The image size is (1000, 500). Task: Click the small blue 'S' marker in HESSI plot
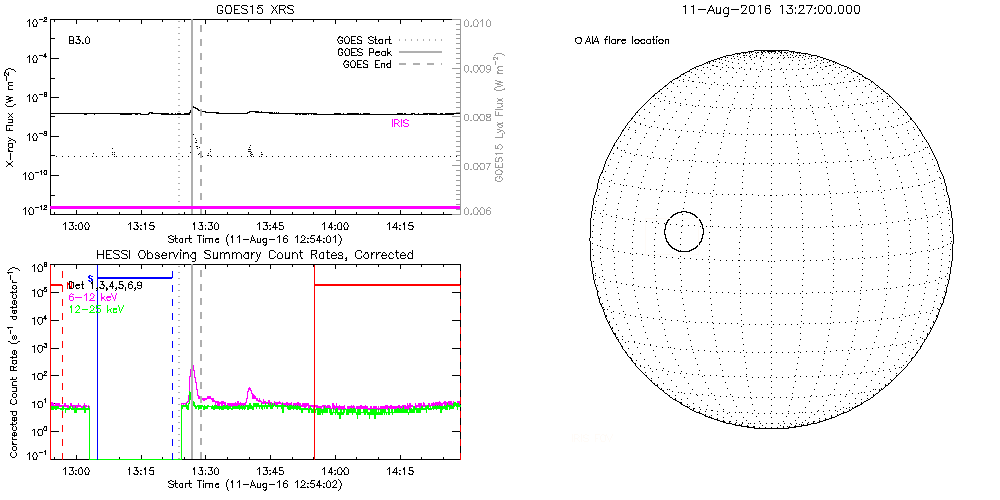pos(90,278)
